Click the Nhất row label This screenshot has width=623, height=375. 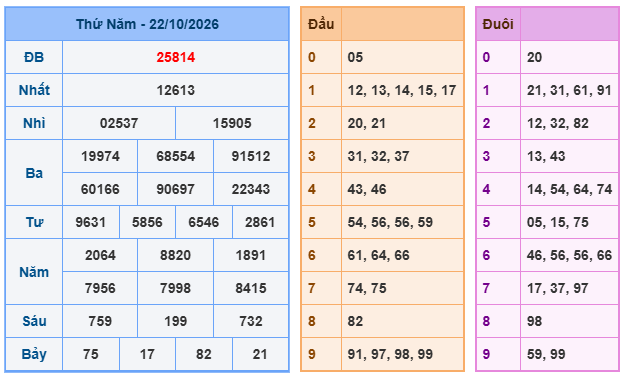point(34,90)
